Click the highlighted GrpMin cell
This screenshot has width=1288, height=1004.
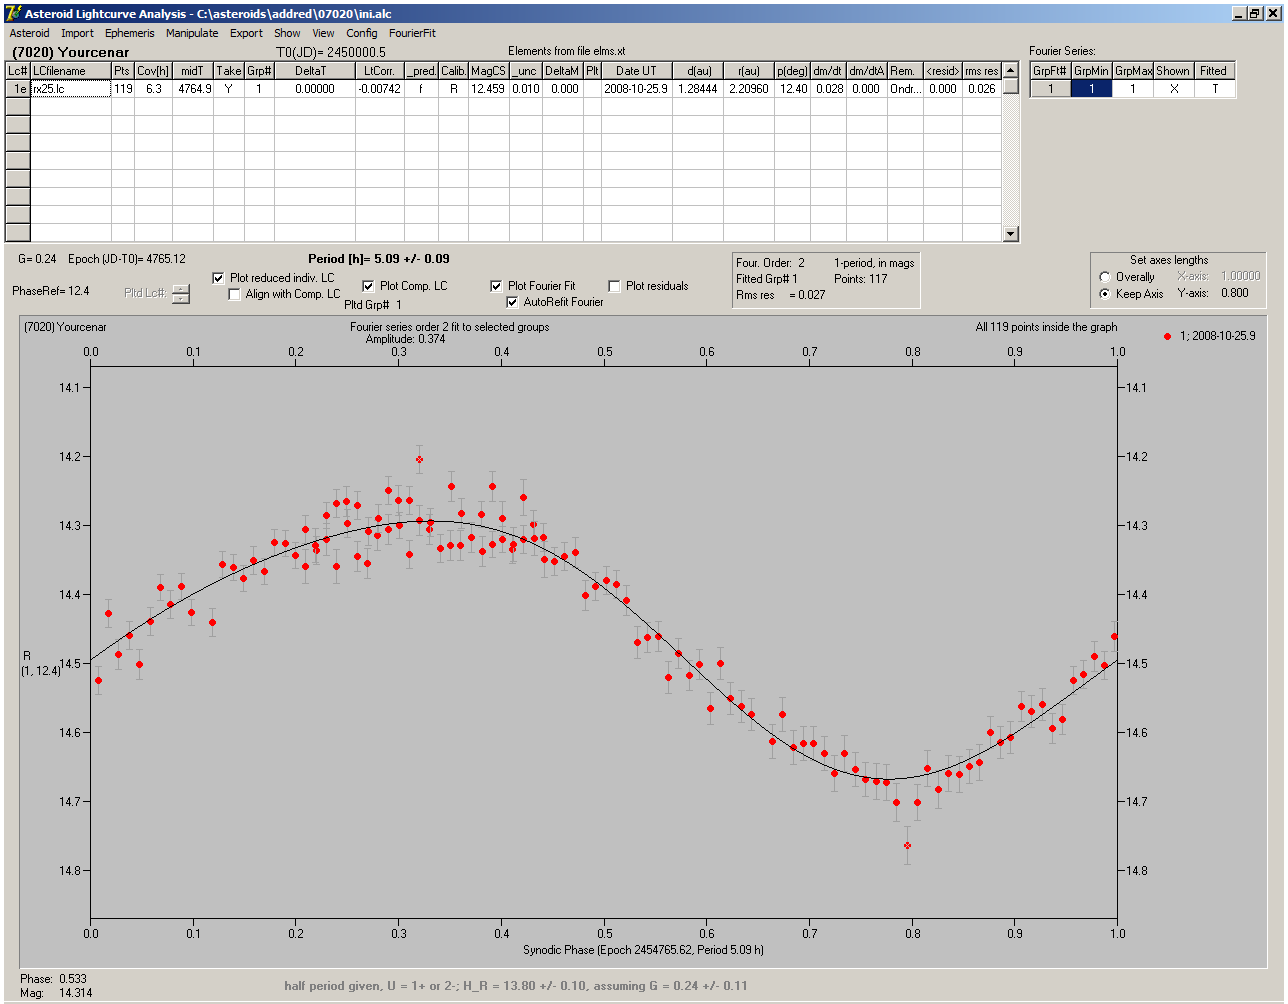click(x=1091, y=89)
